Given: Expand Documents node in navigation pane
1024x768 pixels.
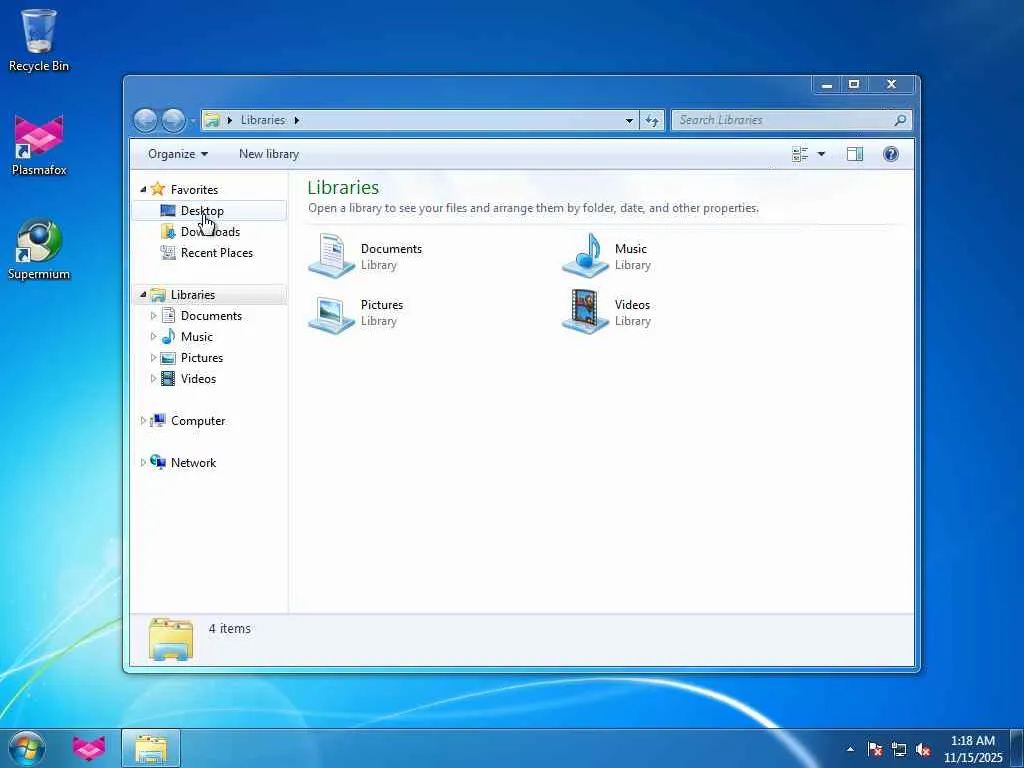Looking at the screenshot, I should [x=153, y=316].
